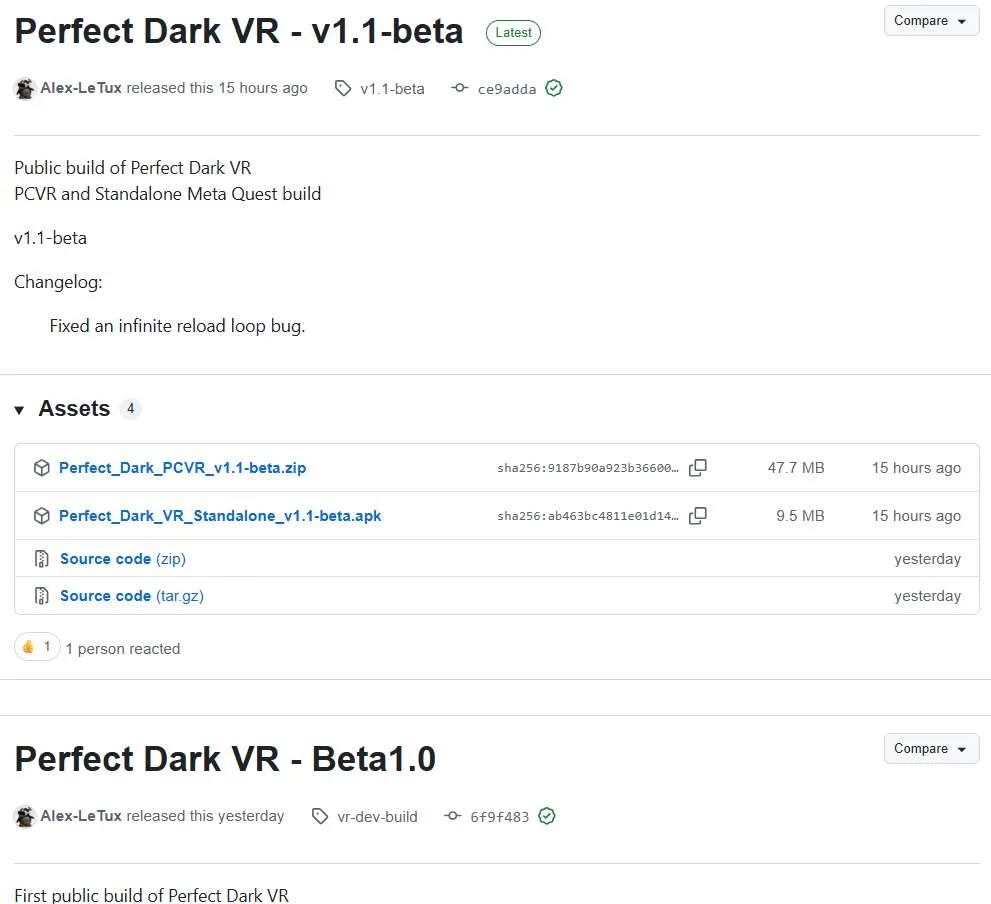991x904 pixels.
Task: Copy SHA256 hash of PCVR zip file
Action: [698, 468]
